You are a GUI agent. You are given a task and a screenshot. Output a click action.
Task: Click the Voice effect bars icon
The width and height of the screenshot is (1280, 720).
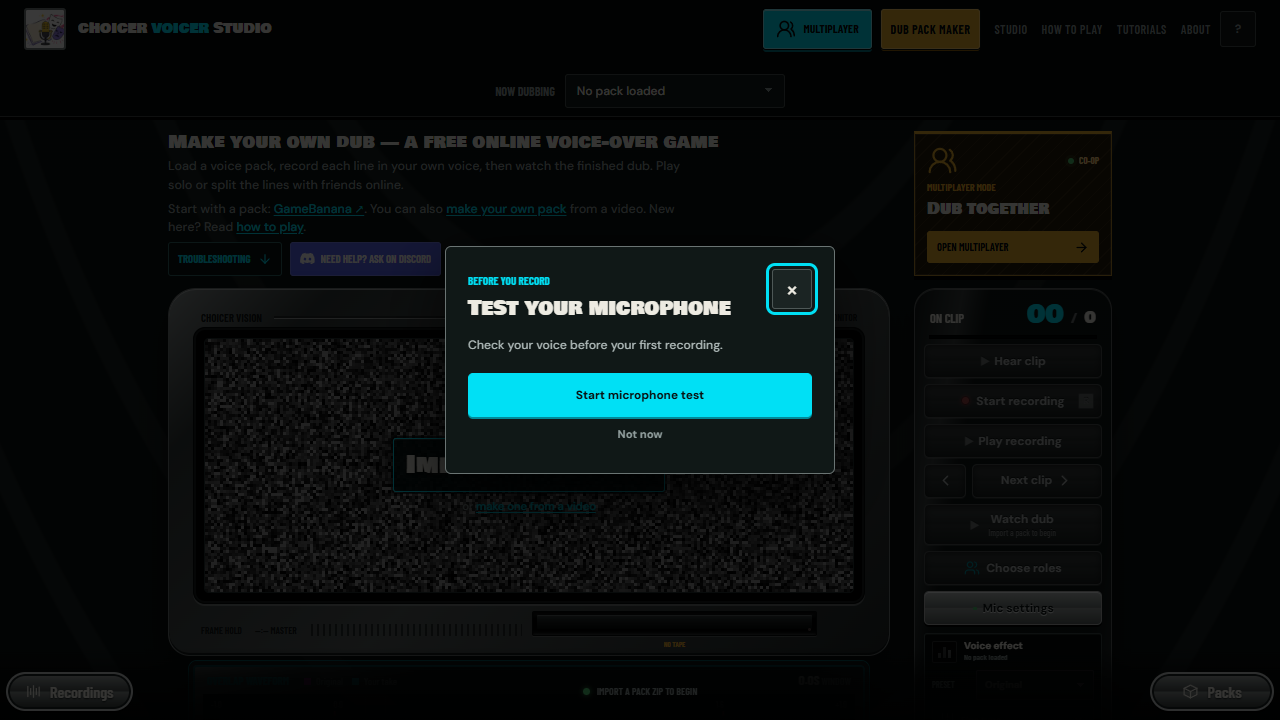tap(944, 651)
